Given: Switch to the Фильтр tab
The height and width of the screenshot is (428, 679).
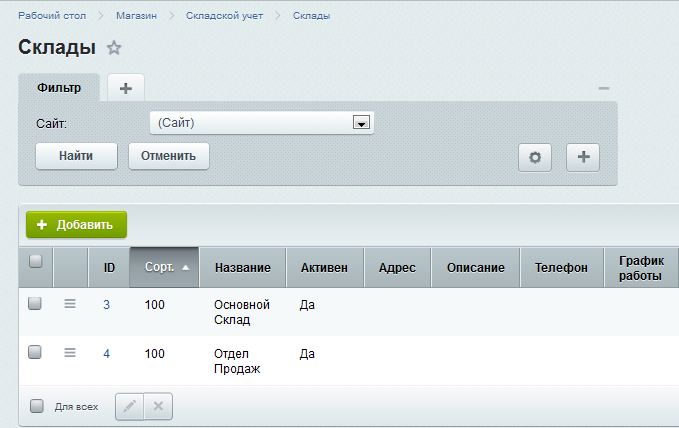Looking at the screenshot, I should tap(59, 88).
